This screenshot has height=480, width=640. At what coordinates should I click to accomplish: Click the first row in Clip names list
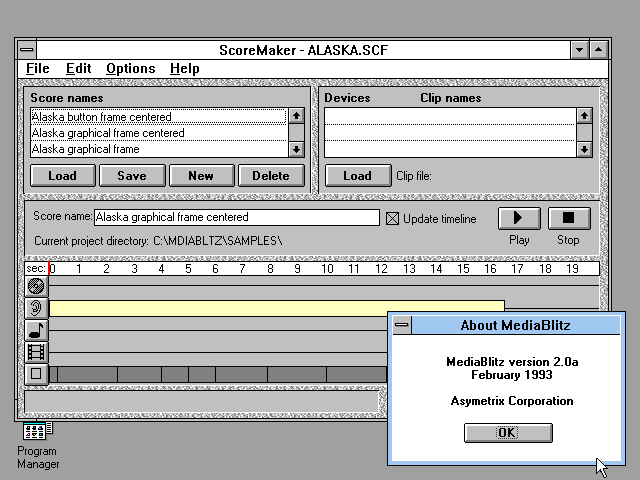coord(450,117)
